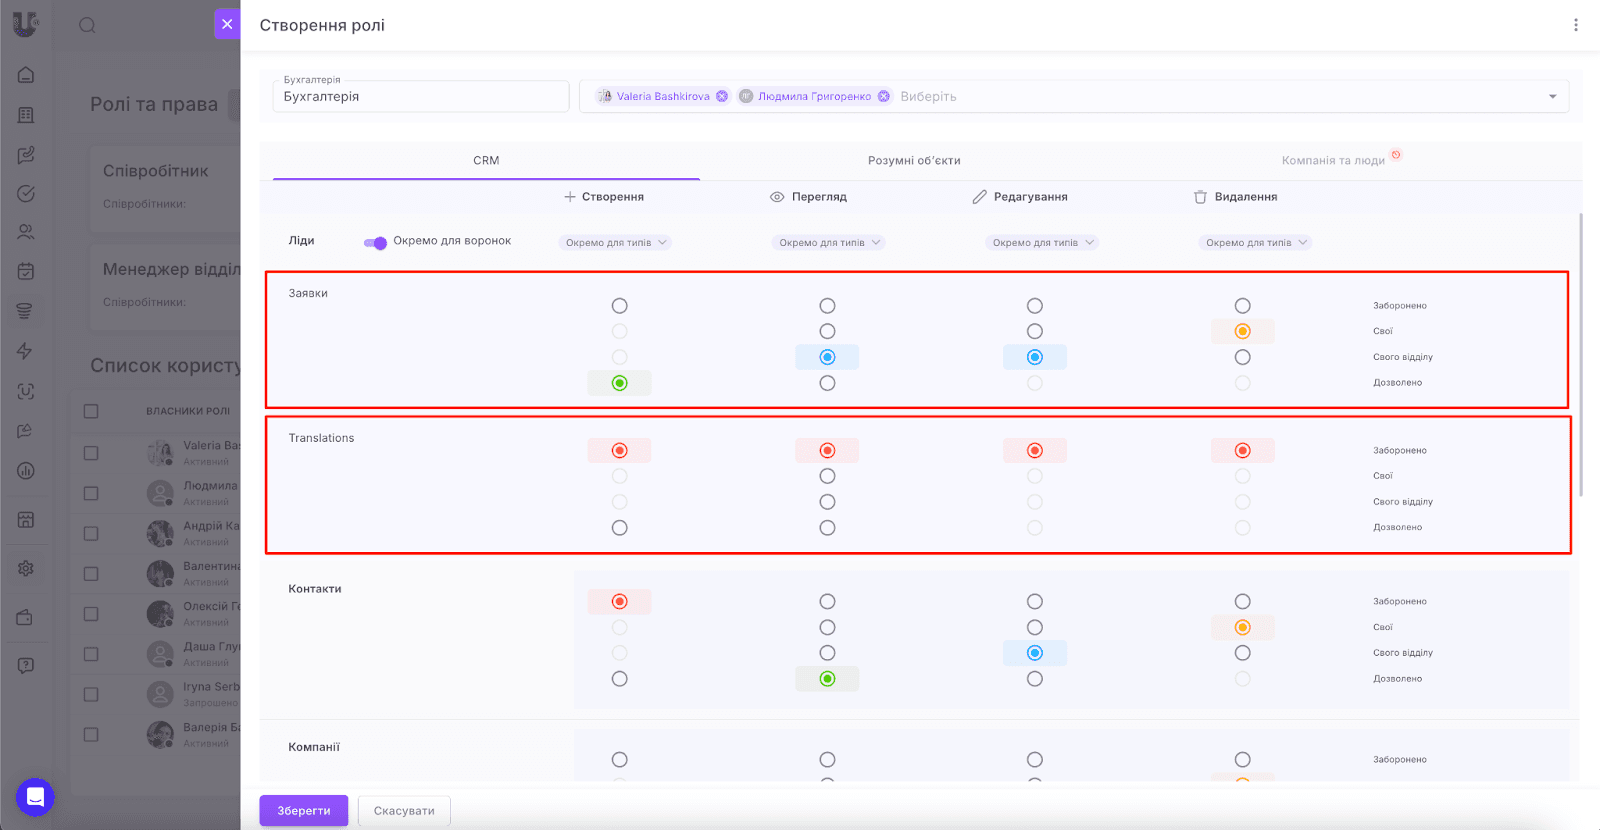
Task: Open the three-dot options menu
Action: [1575, 25]
